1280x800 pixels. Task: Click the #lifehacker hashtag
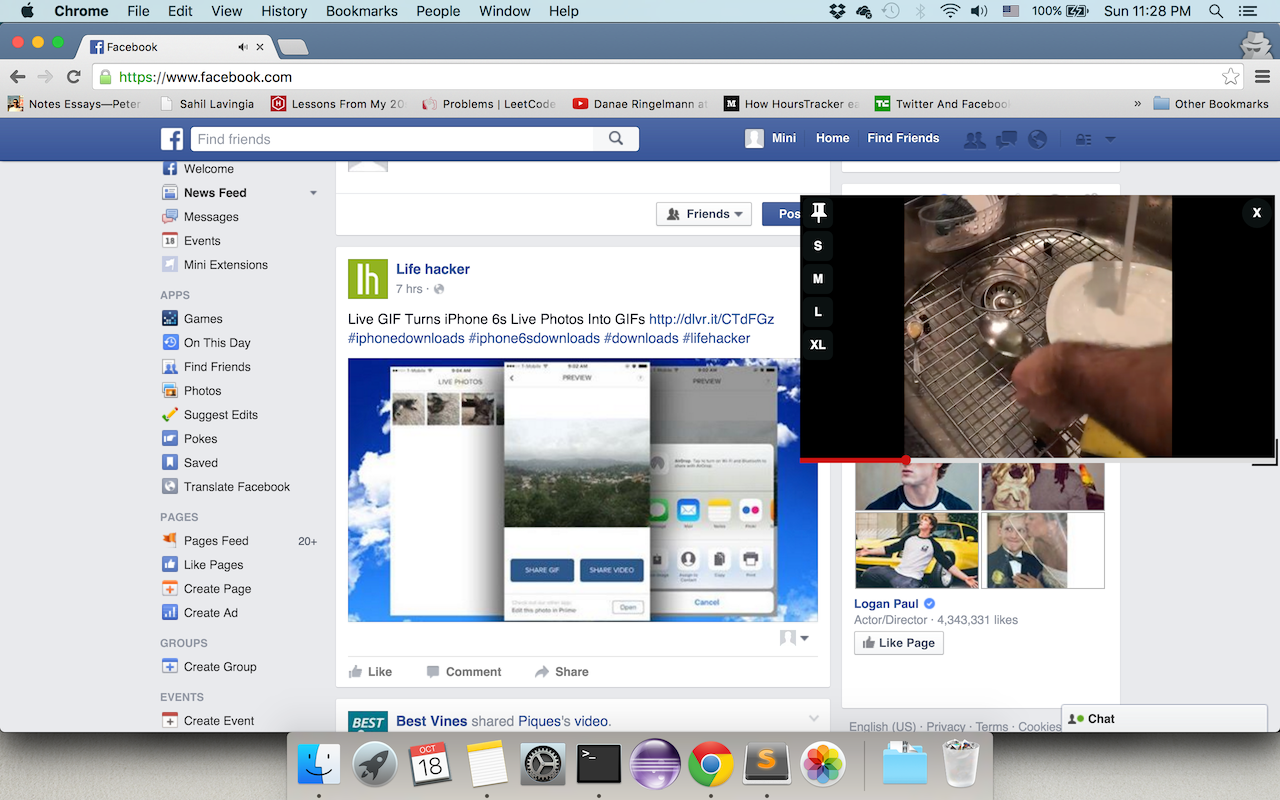[x=716, y=338]
